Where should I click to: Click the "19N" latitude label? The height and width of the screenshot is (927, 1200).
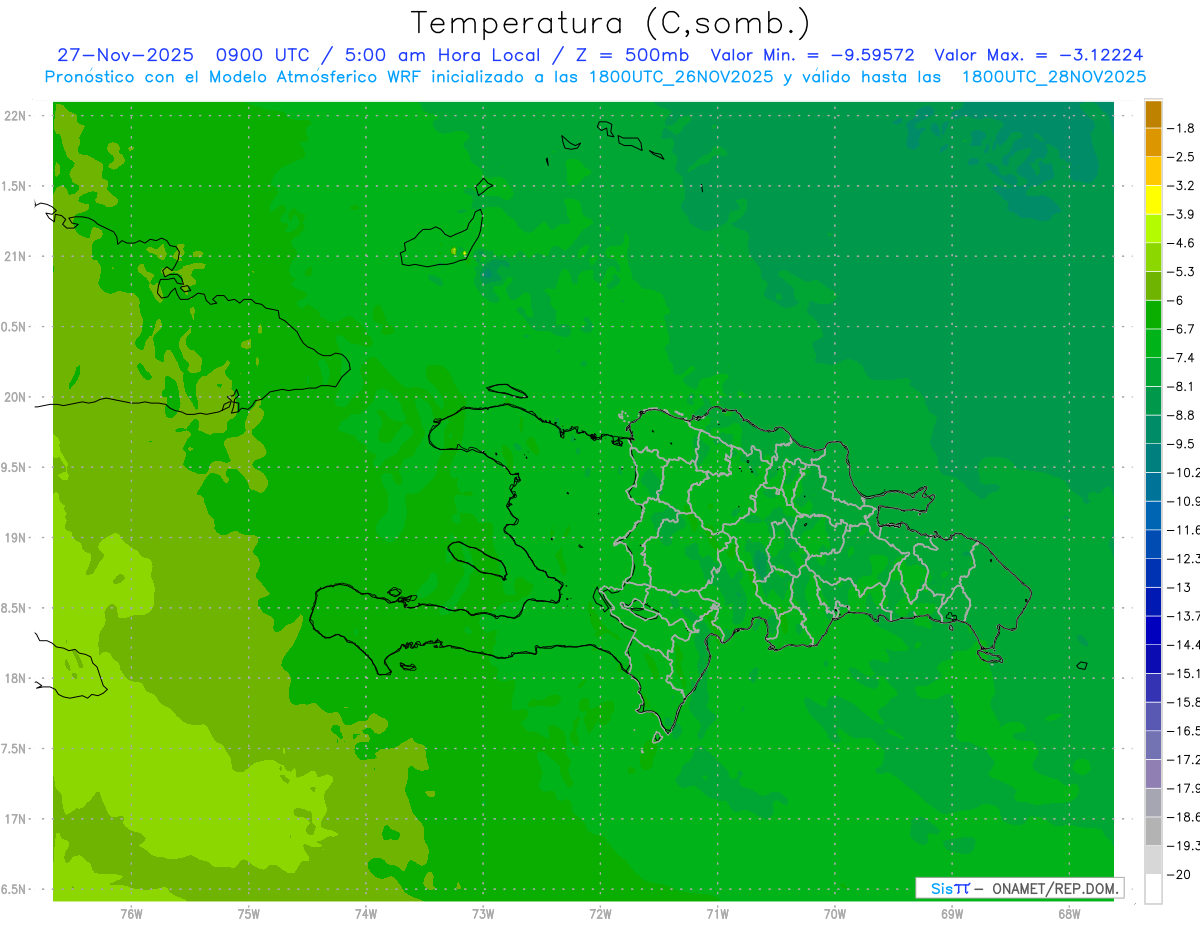pyautogui.click(x=17, y=538)
